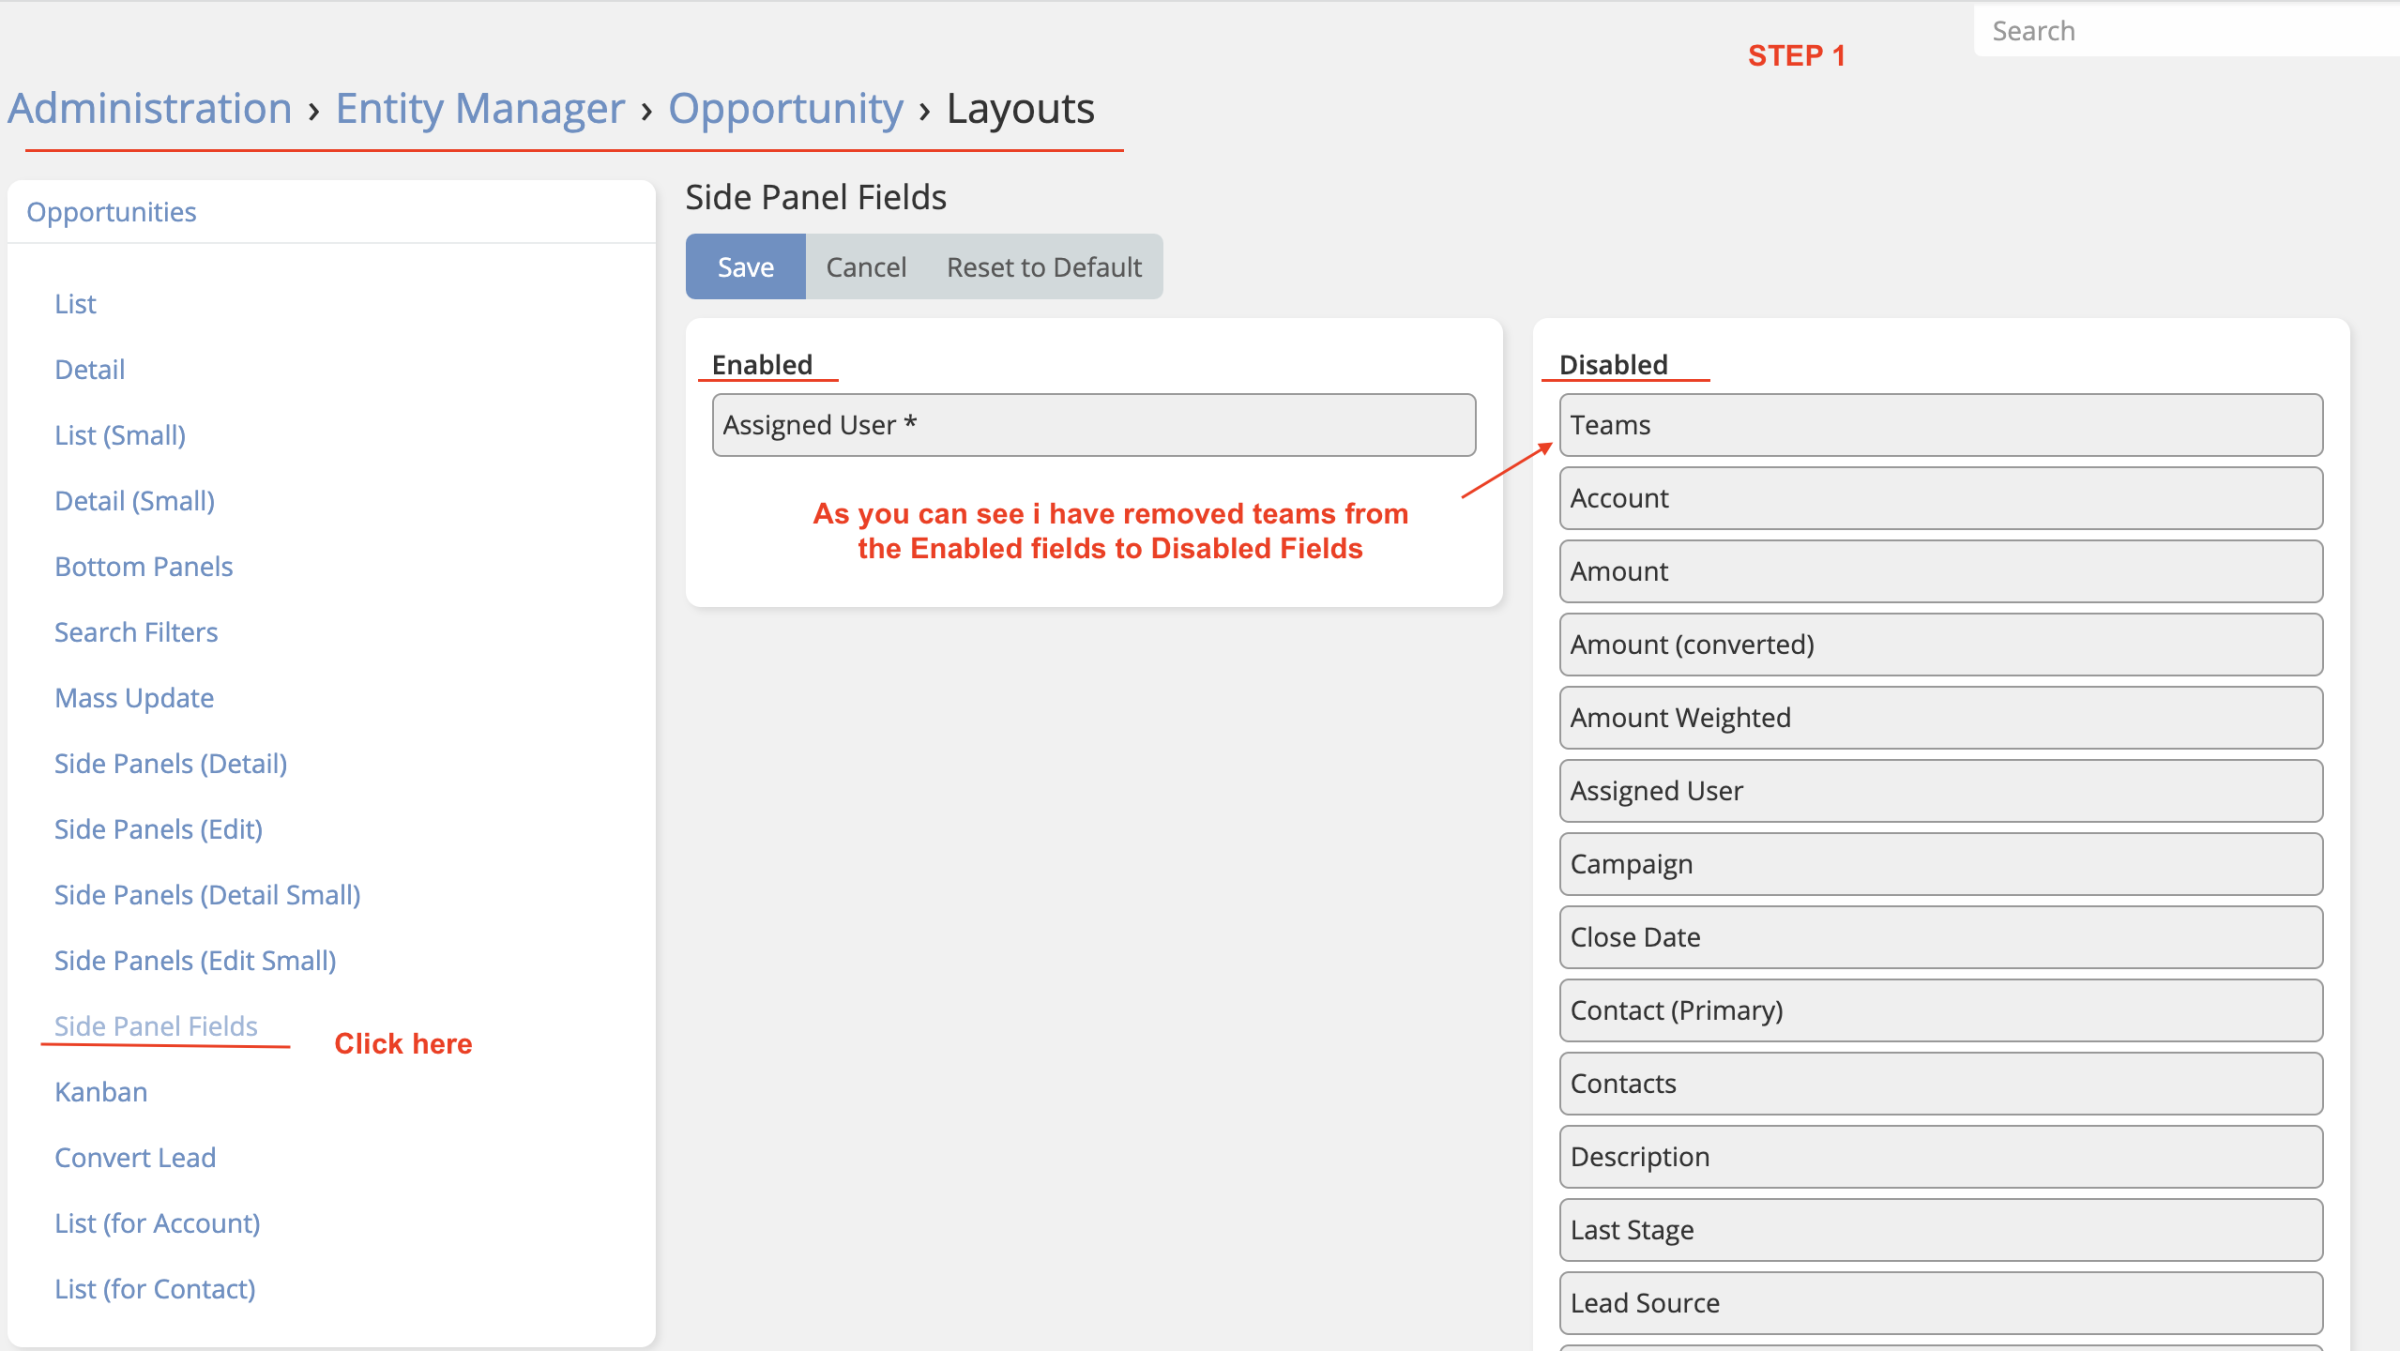Screen dimensions: 2400x1351
Task: Choose Side Panel Fields in sidebar
Action: (x=156, y=1026)
